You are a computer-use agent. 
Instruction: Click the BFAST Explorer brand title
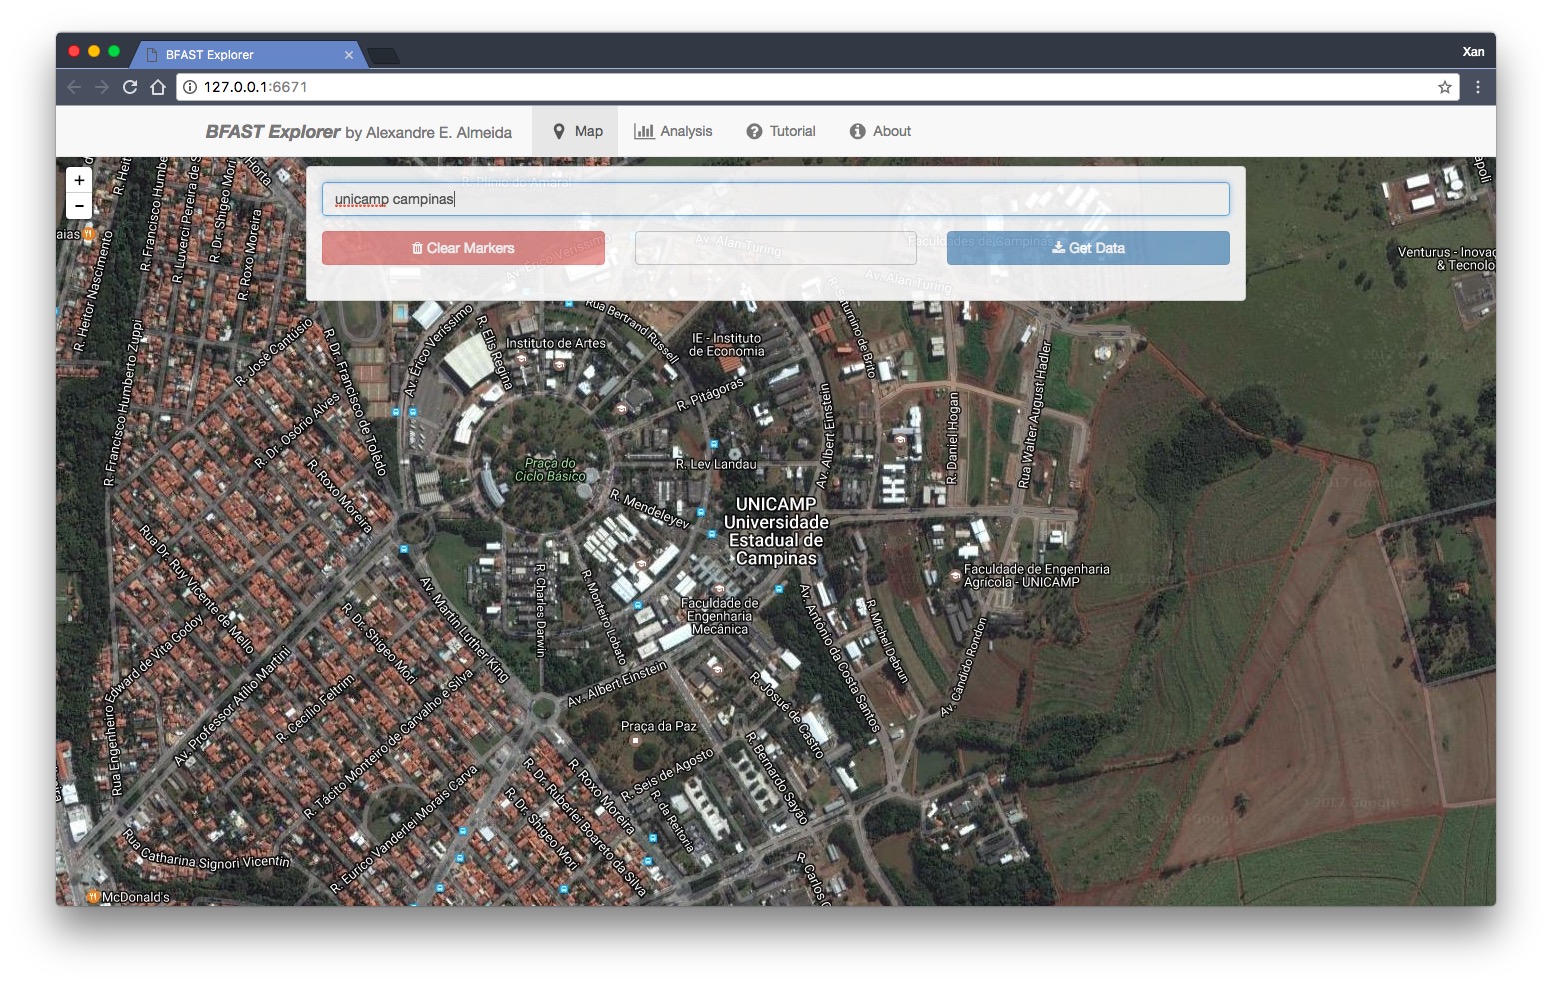(x=273, y=132)
